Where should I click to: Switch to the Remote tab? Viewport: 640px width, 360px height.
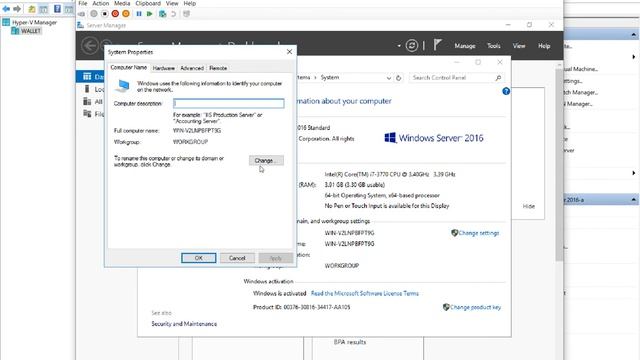pyautogui.click(x=218, y=68)
